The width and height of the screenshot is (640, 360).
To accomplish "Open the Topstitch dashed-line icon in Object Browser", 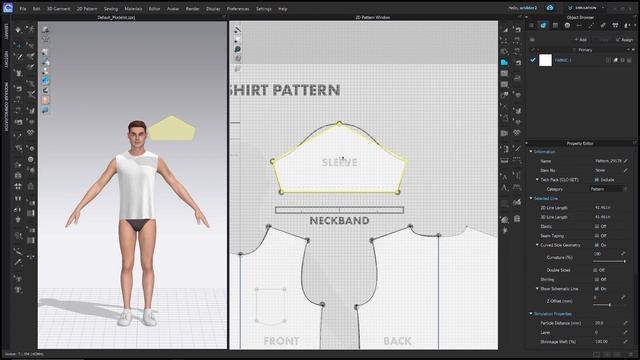I will (x=591, y=25).
